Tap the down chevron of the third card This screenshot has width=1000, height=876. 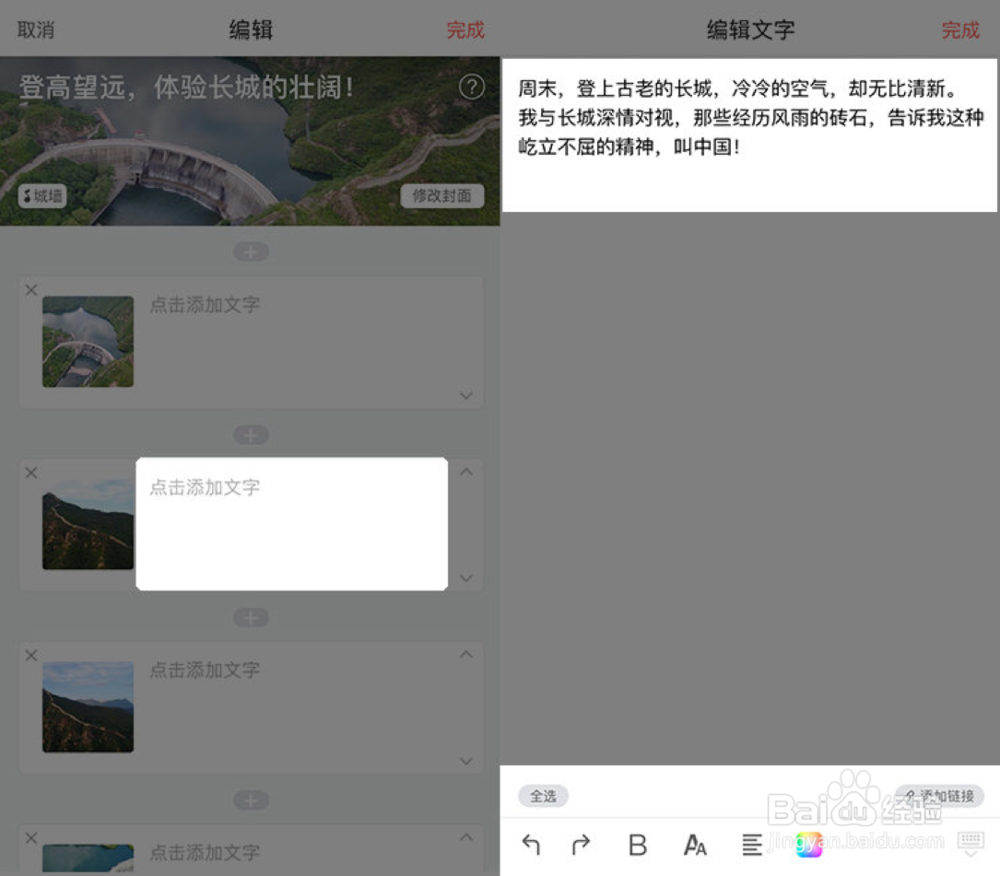[466, 761]
